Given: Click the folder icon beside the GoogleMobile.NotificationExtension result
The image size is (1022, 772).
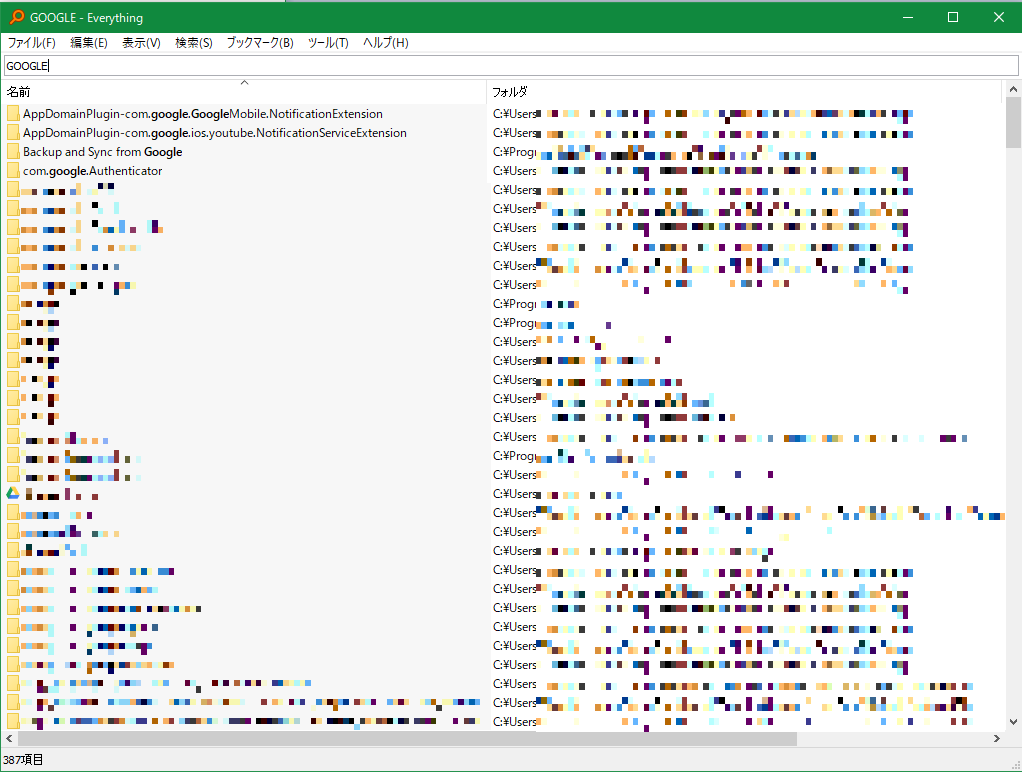Looking at the screenshot, I should pos(13,114).
